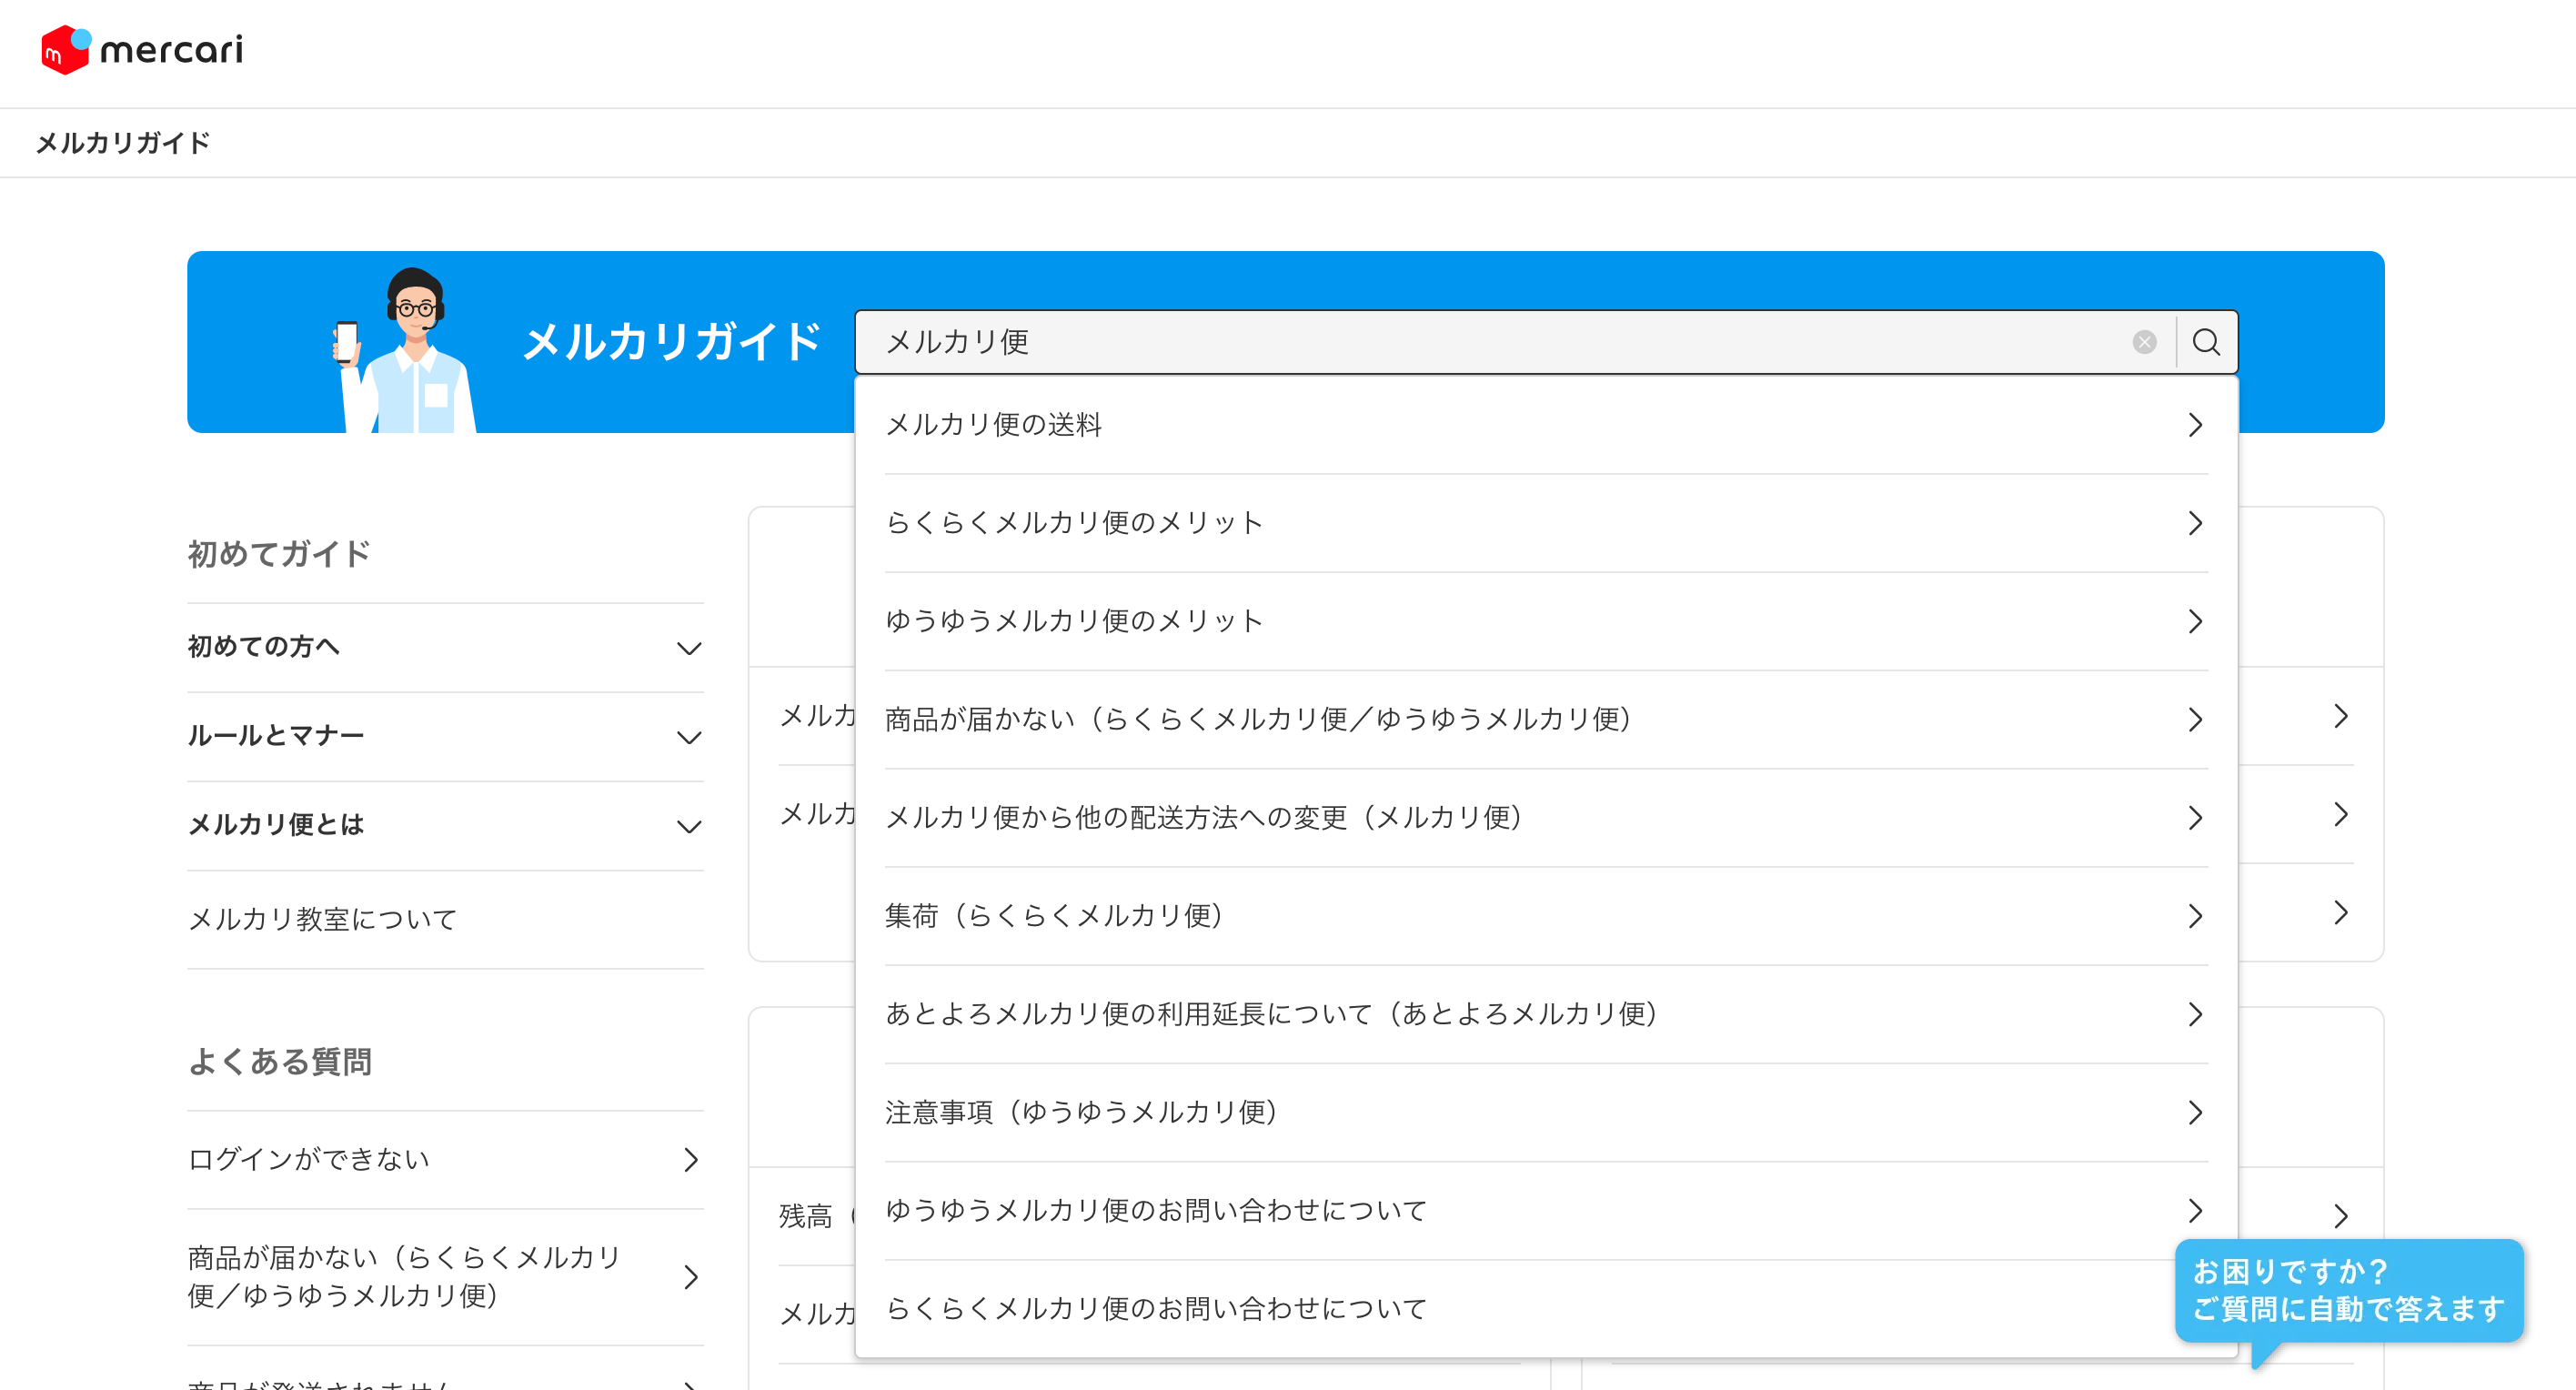This screenshot has width=2576, height=1390.
Task: Click the 初めてガイド section heading
Action: [279, 553]
